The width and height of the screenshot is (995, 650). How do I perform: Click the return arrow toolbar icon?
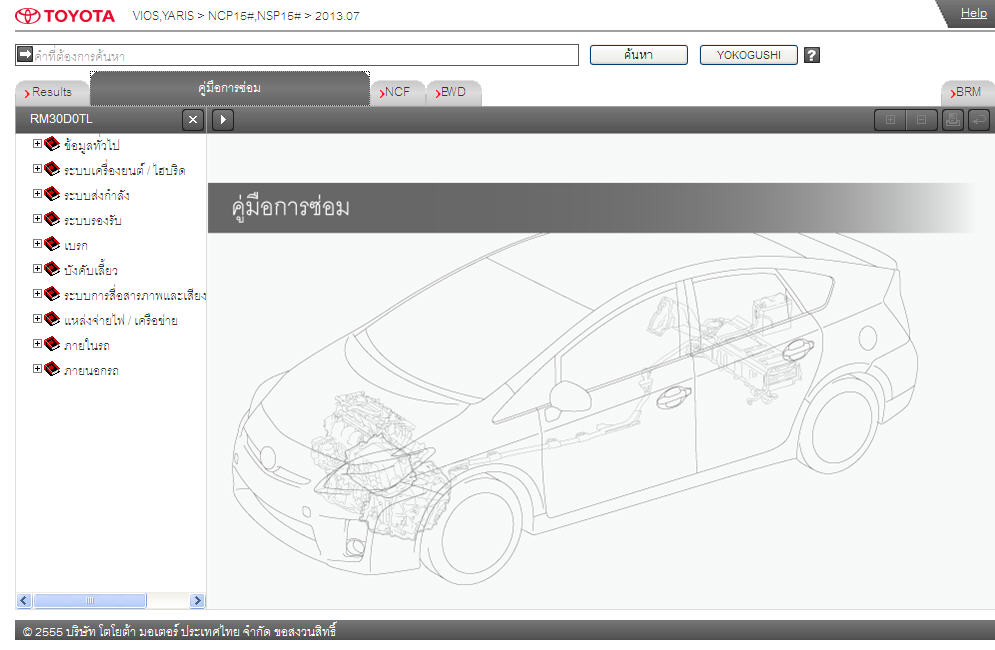point(978,120)
